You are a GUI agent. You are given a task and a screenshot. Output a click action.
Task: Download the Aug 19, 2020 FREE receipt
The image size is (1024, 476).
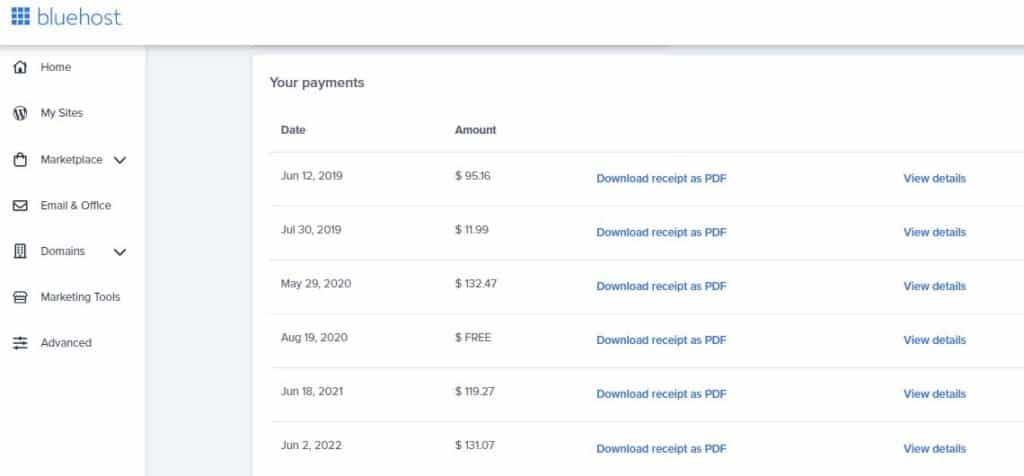661,340
